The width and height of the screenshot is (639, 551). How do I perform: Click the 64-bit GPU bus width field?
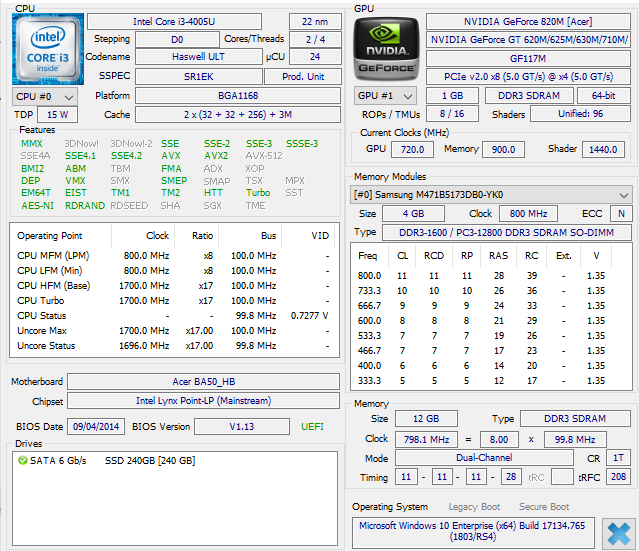pyautogui.click(x=604, y=96)
